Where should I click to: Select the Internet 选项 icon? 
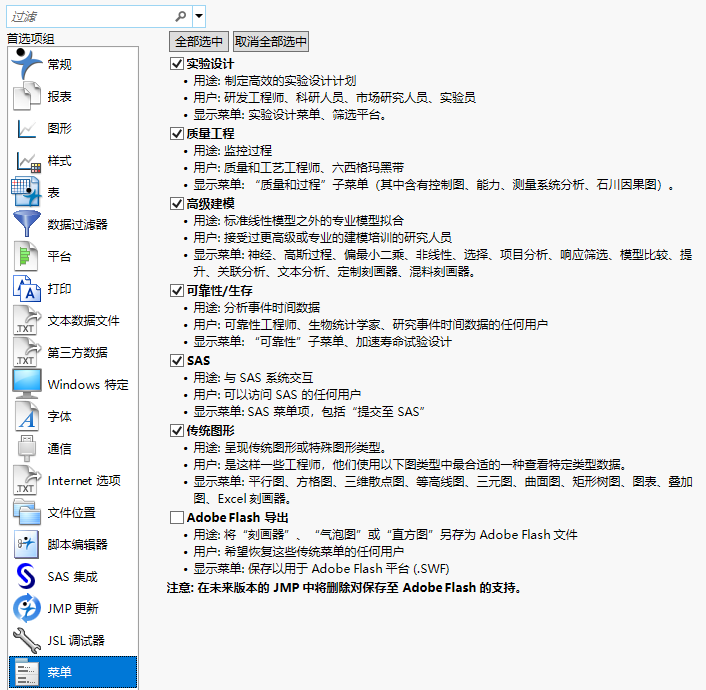27,480
